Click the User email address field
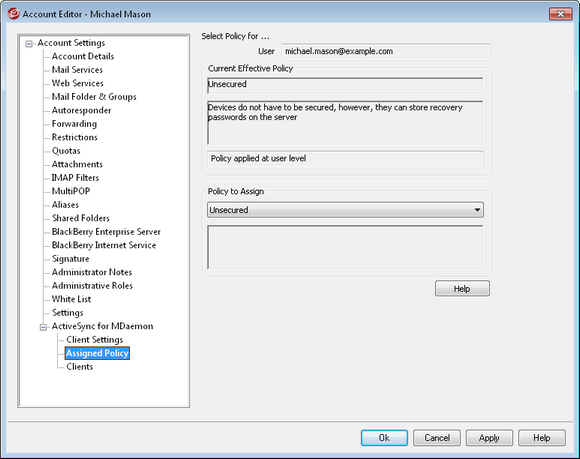 tap(386, 51)
